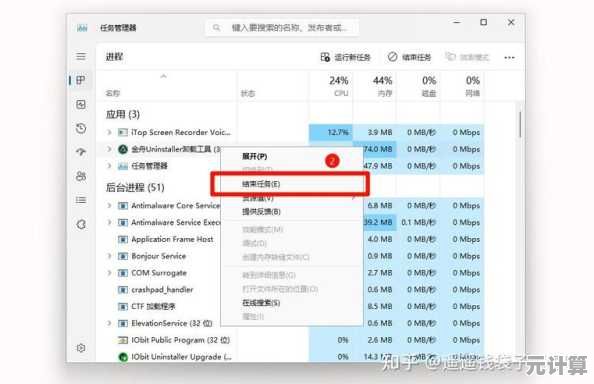Expand Antimalware Core Service row
The width and height of the screenshot is (594, 384).
pos(109,206)
